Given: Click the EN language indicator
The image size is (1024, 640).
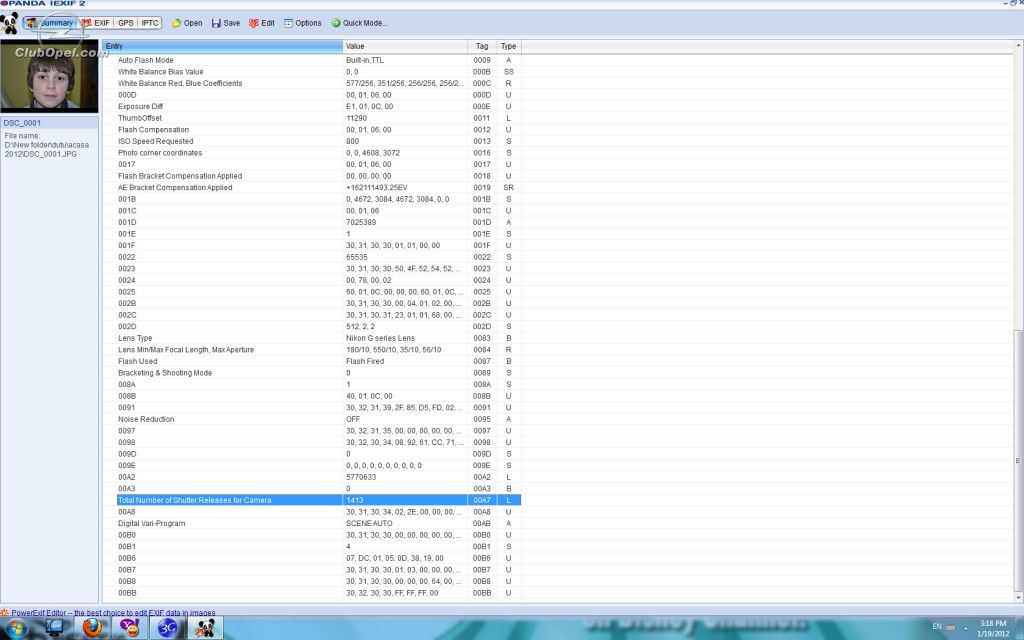Looking at the screenshot, I should [936, 627].
